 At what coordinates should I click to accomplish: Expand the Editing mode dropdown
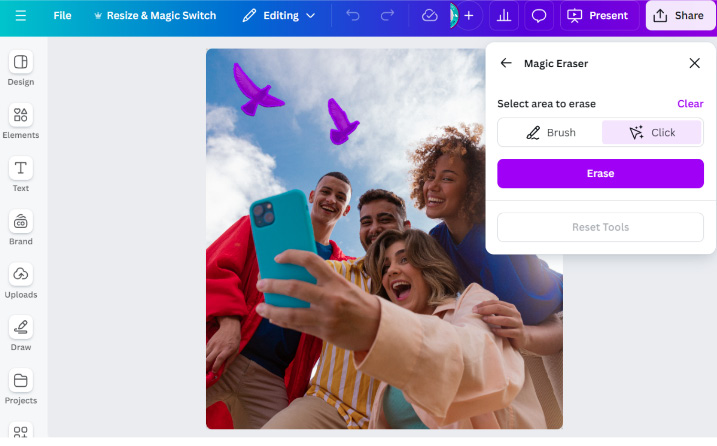tap(279, 16)
